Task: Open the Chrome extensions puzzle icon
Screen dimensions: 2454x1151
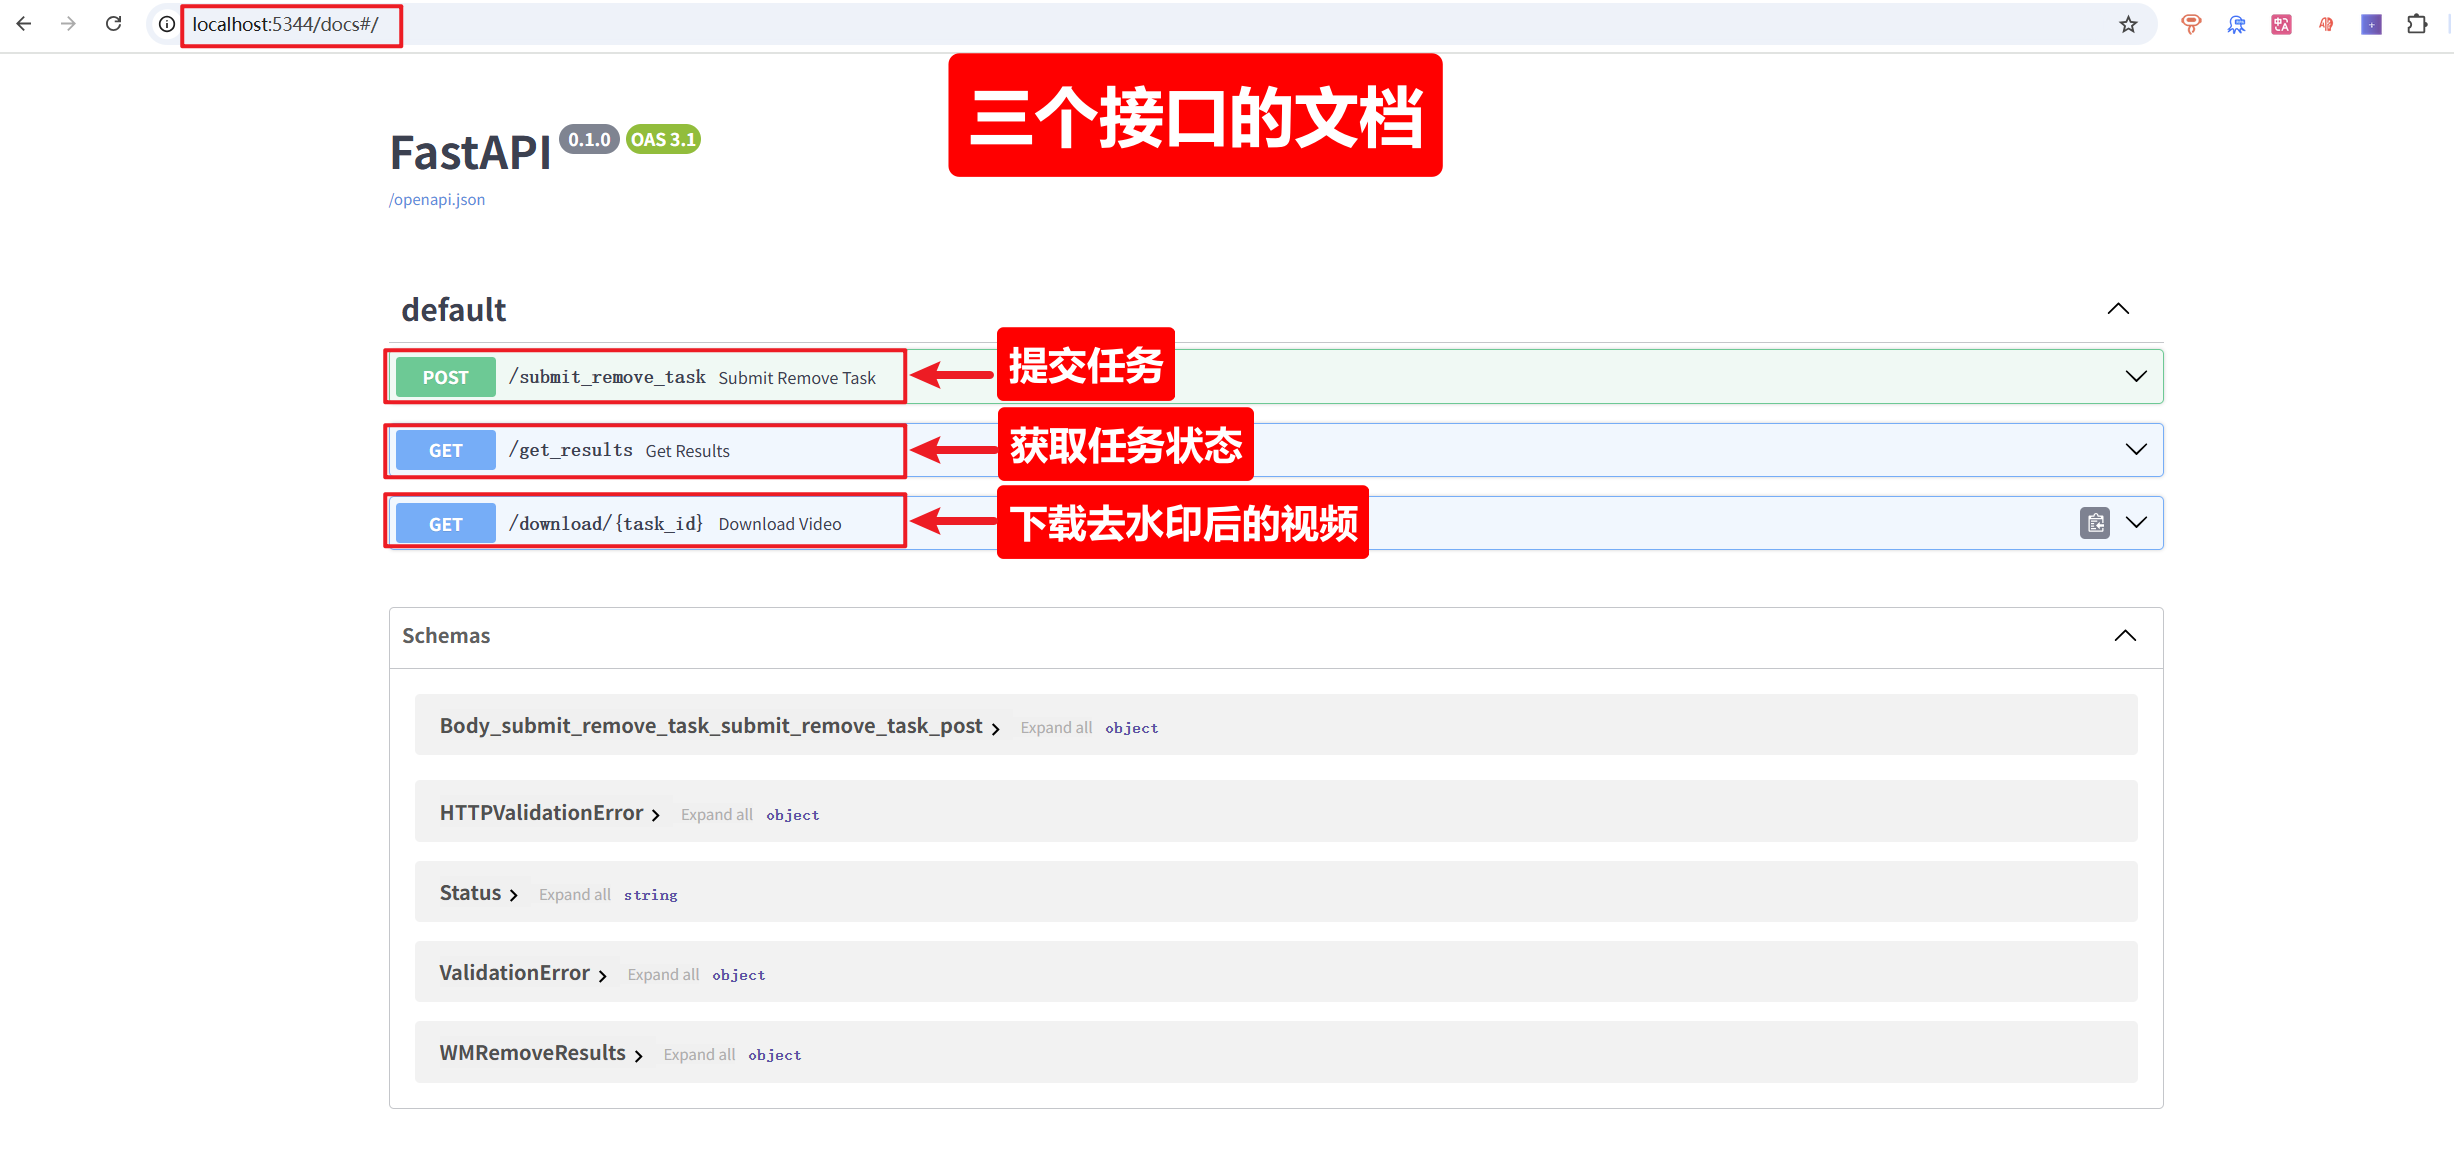Action: [2417, 24]
